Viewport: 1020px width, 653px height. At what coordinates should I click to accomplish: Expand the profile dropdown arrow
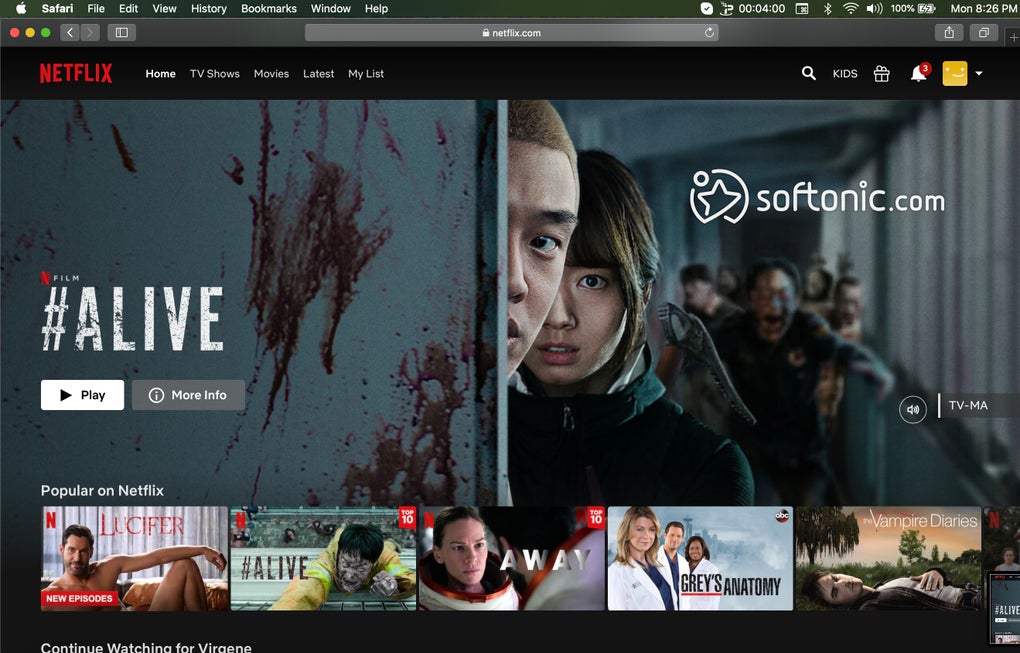click(x=978, y=73)
